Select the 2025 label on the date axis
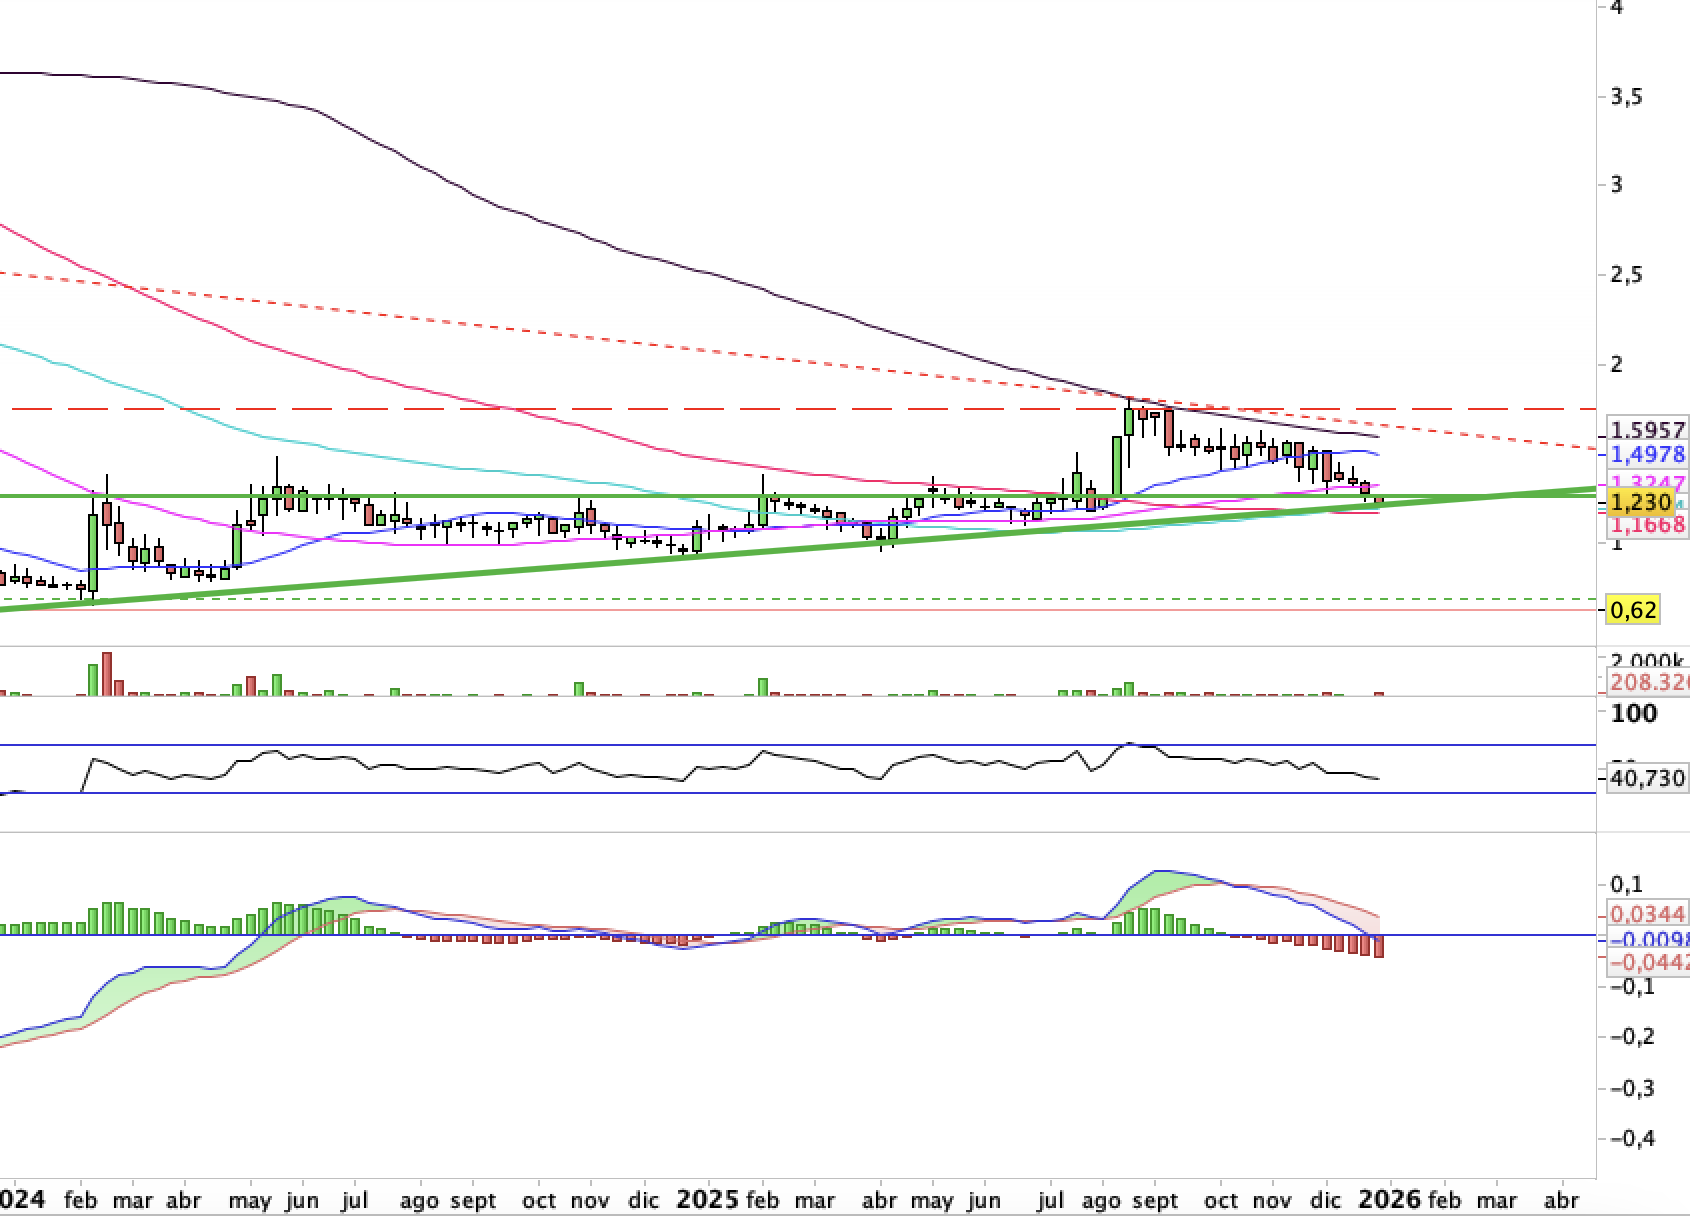Image resolution: width=1690 pixels, height=1216 pixels. pos(710,1199)
